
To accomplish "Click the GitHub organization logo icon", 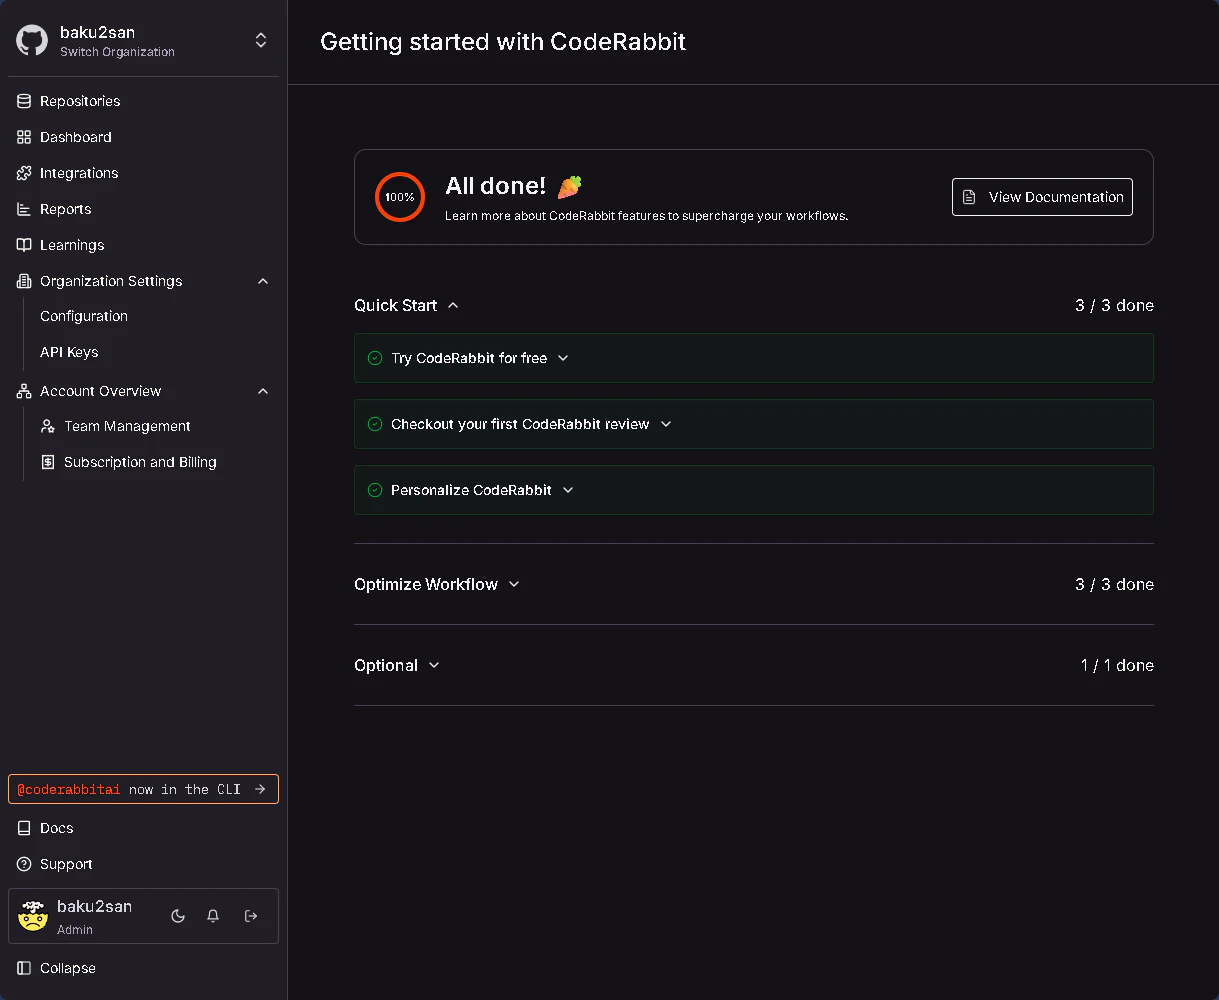I will [x=32, y=41].
